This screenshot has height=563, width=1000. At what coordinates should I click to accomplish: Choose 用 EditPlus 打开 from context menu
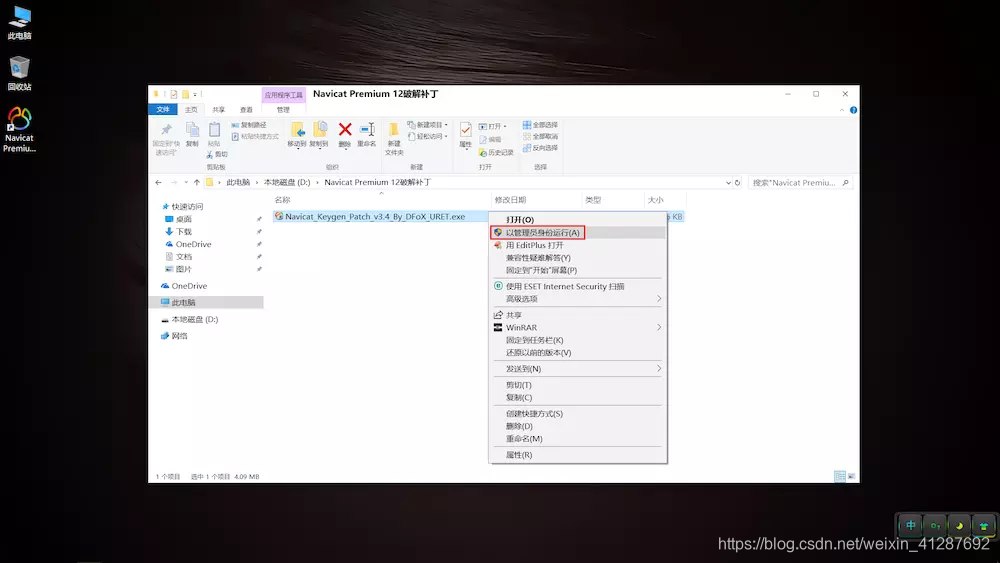[578, 245]
